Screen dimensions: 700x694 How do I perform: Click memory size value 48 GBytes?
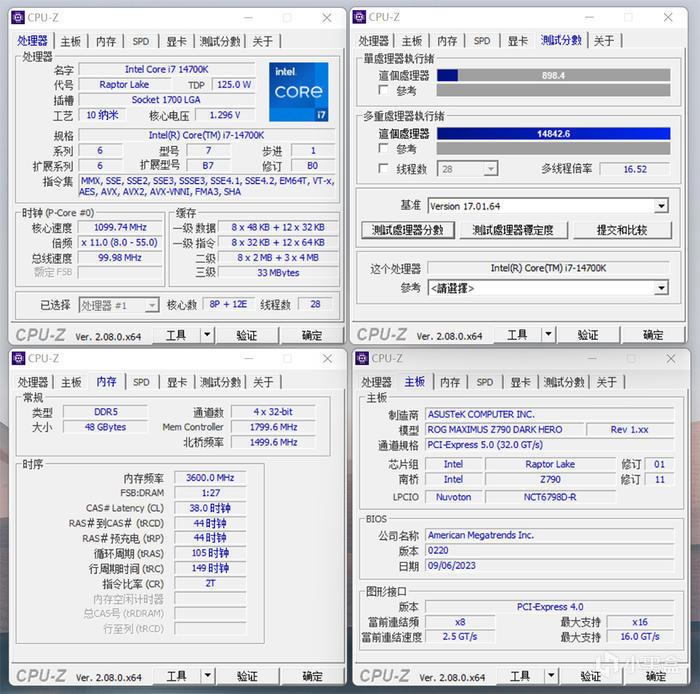106,427
